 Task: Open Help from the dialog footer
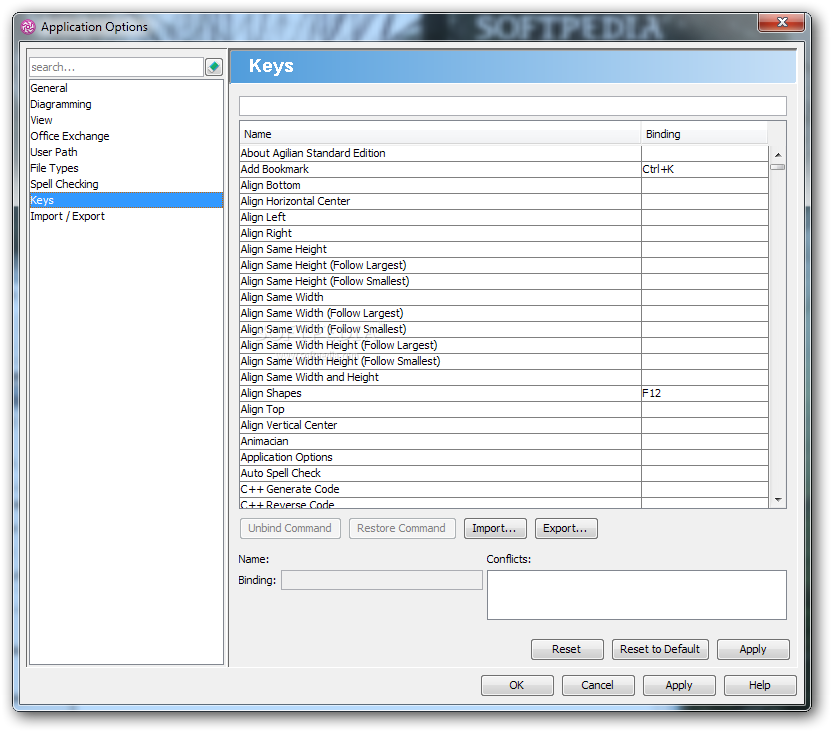(760, 685)
